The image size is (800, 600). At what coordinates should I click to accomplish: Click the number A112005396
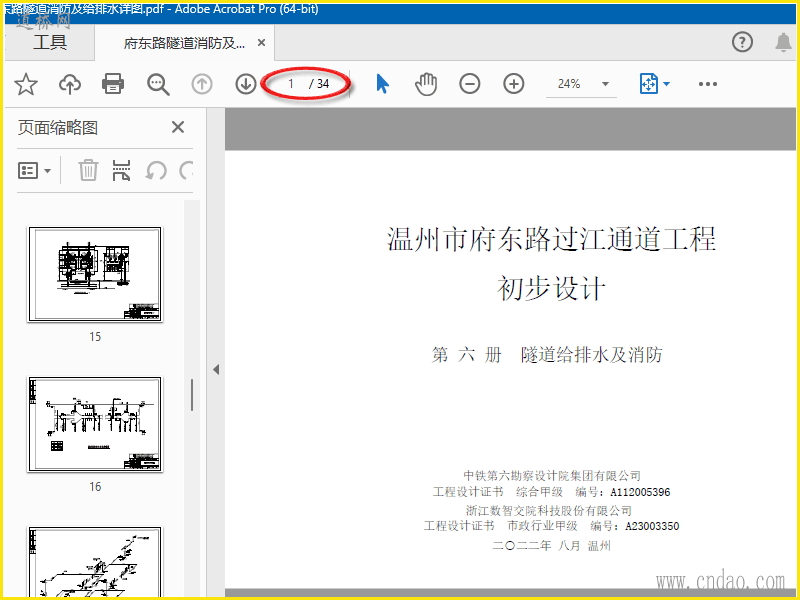coord(640,492)
